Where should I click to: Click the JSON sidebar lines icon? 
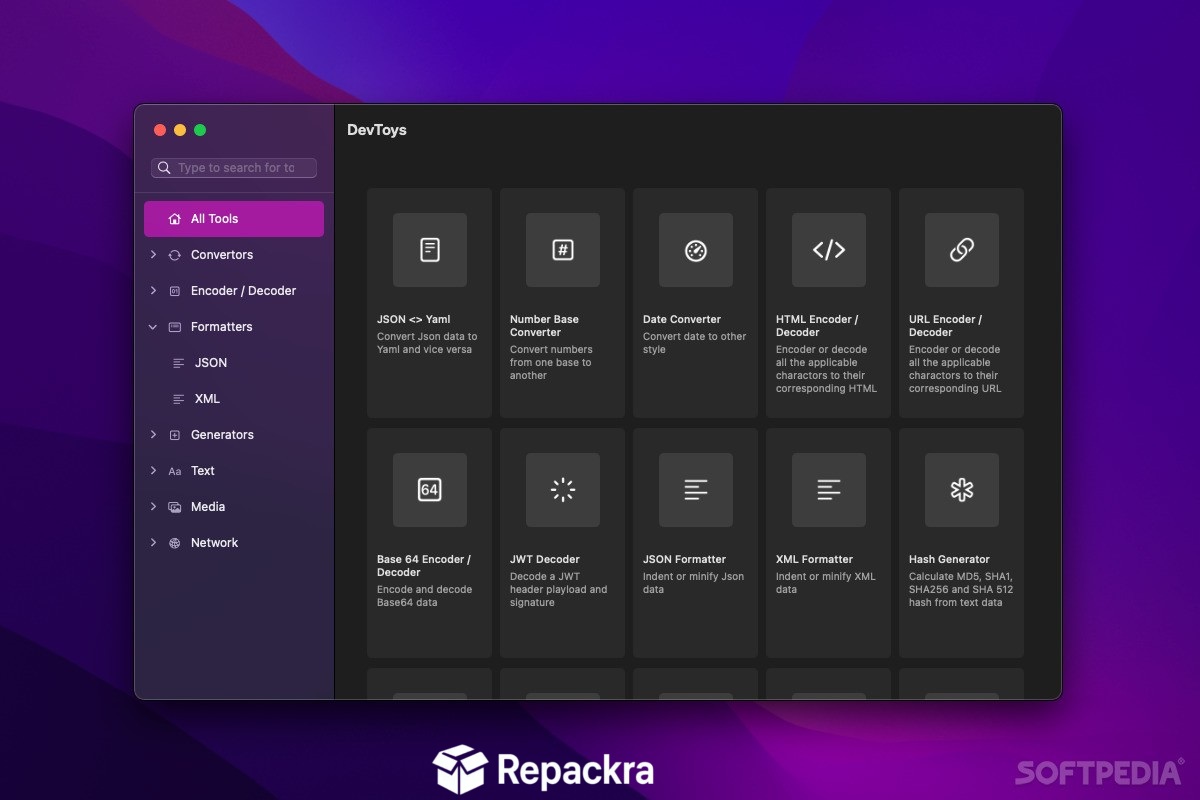[x=179, y=363]
